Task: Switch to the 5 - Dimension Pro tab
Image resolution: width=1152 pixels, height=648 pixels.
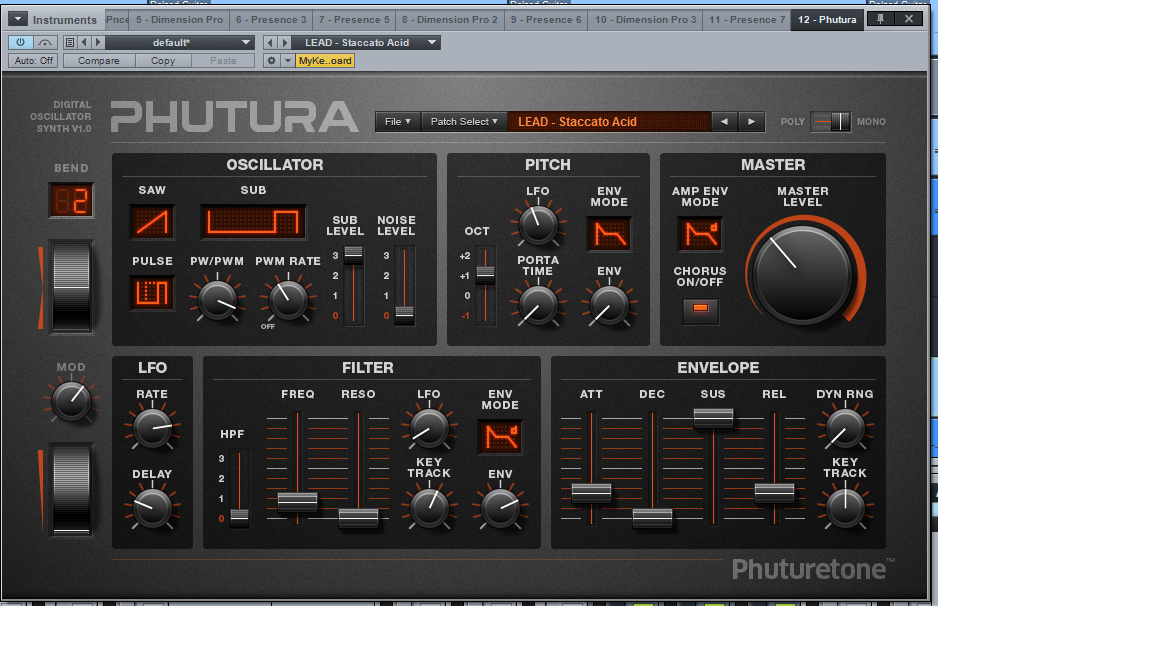Action: tap(179, 20)
